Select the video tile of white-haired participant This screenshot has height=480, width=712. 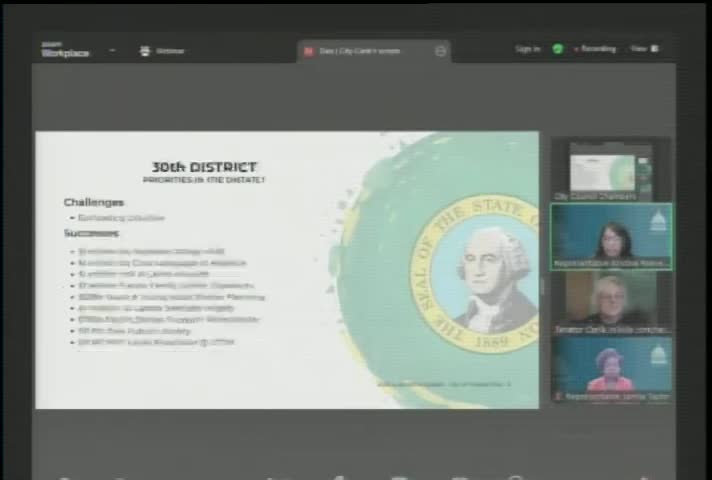tap(611, 303)
